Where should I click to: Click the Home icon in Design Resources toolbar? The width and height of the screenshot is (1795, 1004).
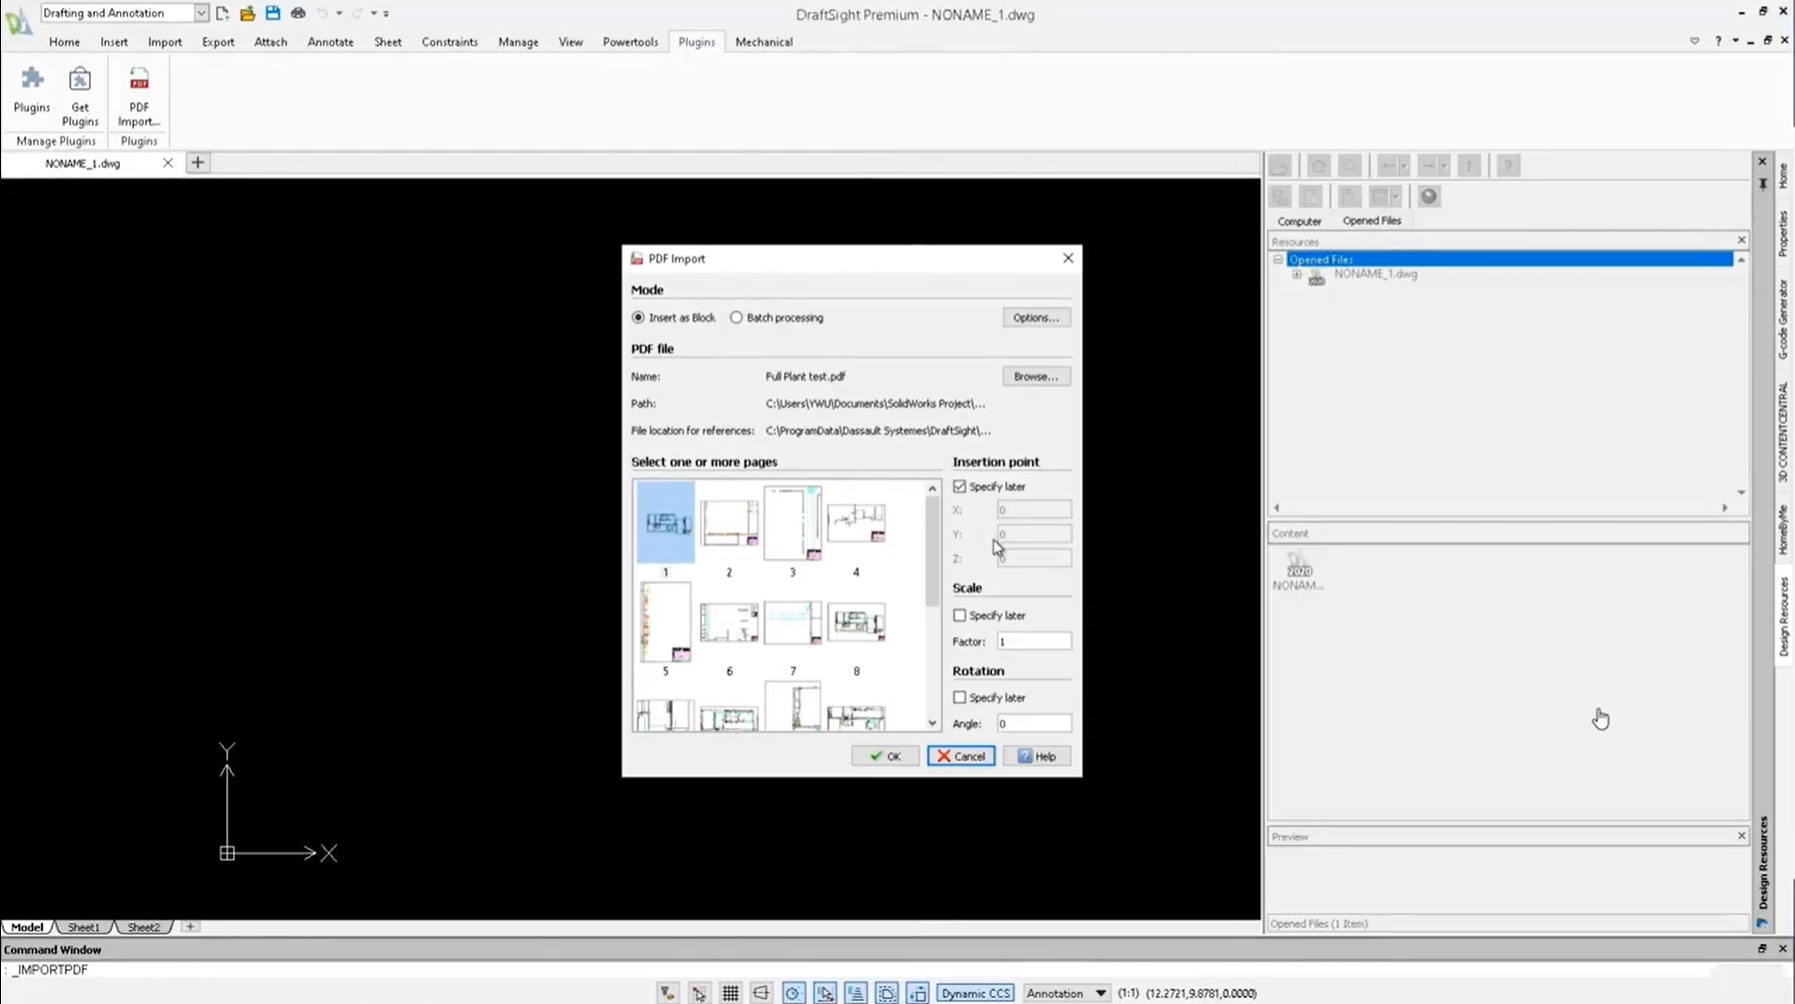coord(1318,166)
